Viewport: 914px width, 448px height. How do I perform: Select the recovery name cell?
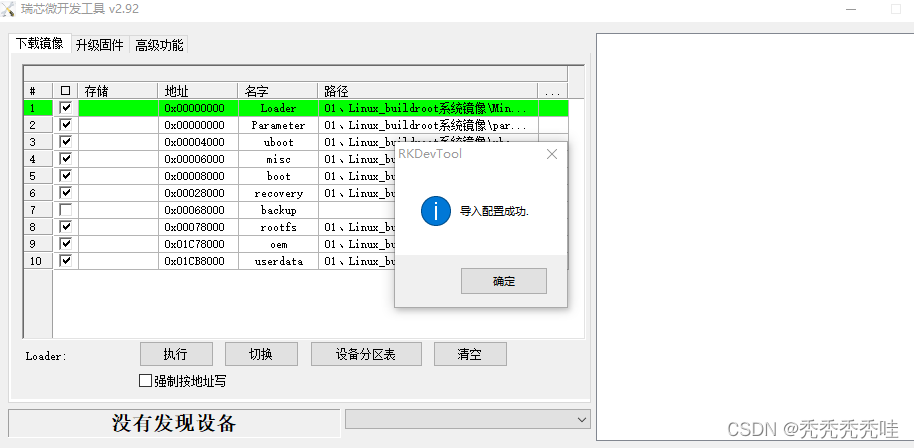point(278,193)
